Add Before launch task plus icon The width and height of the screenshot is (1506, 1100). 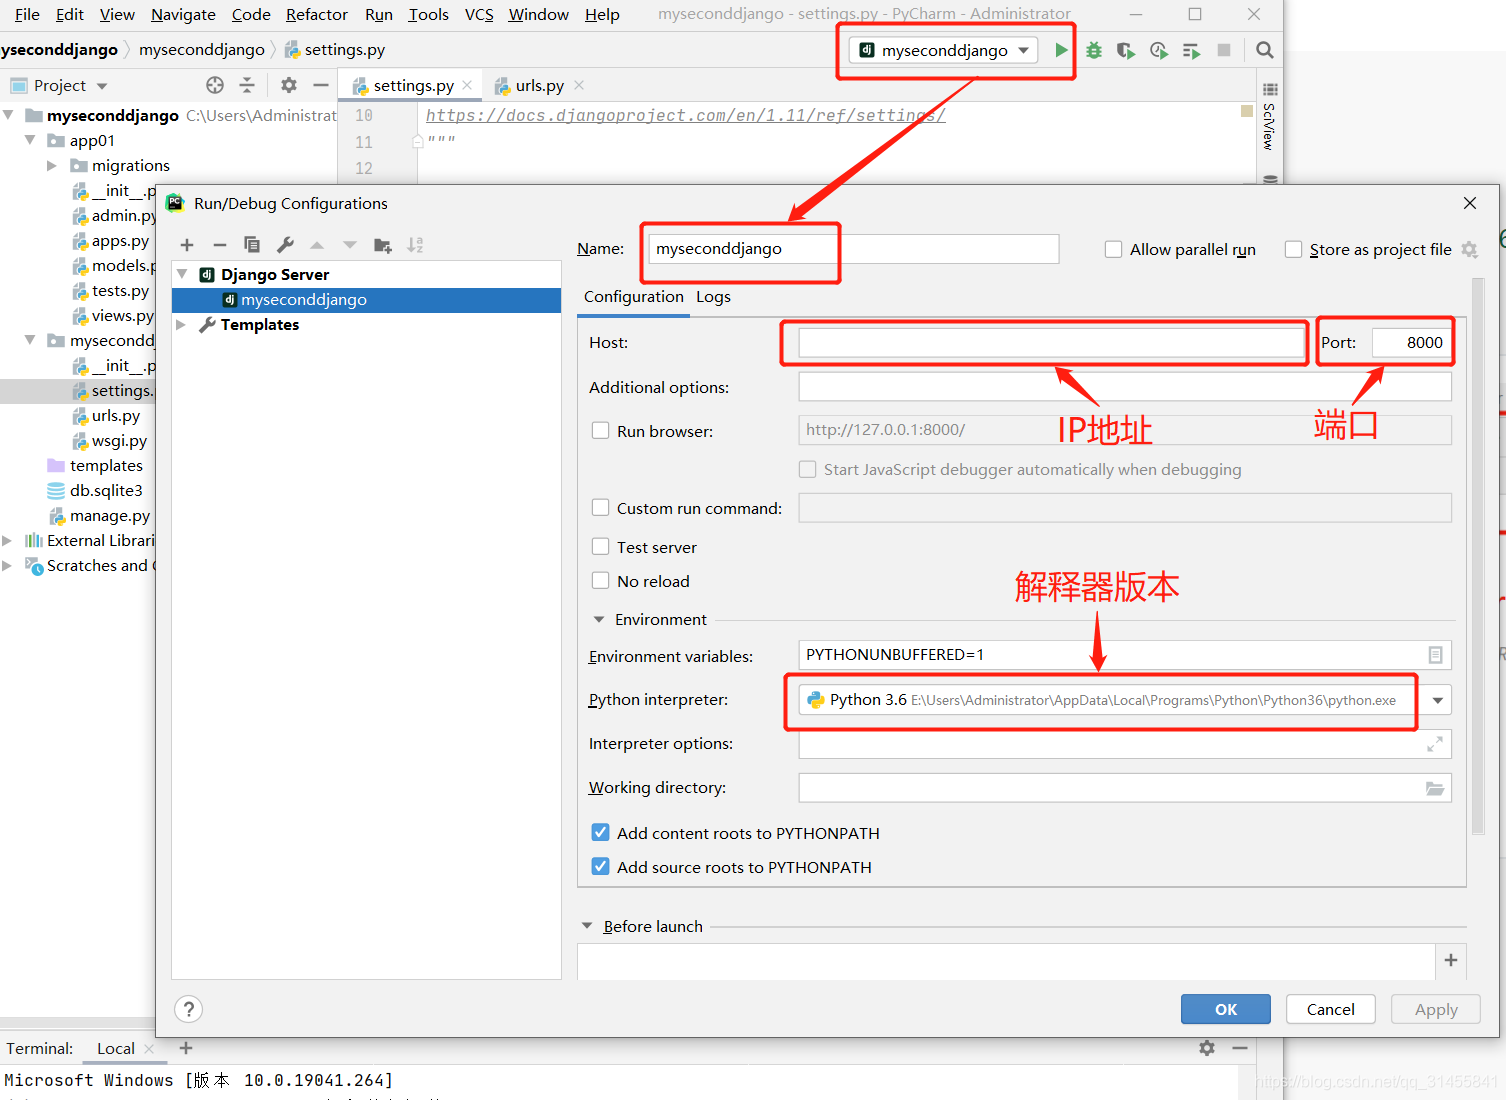click(1451, 960)
